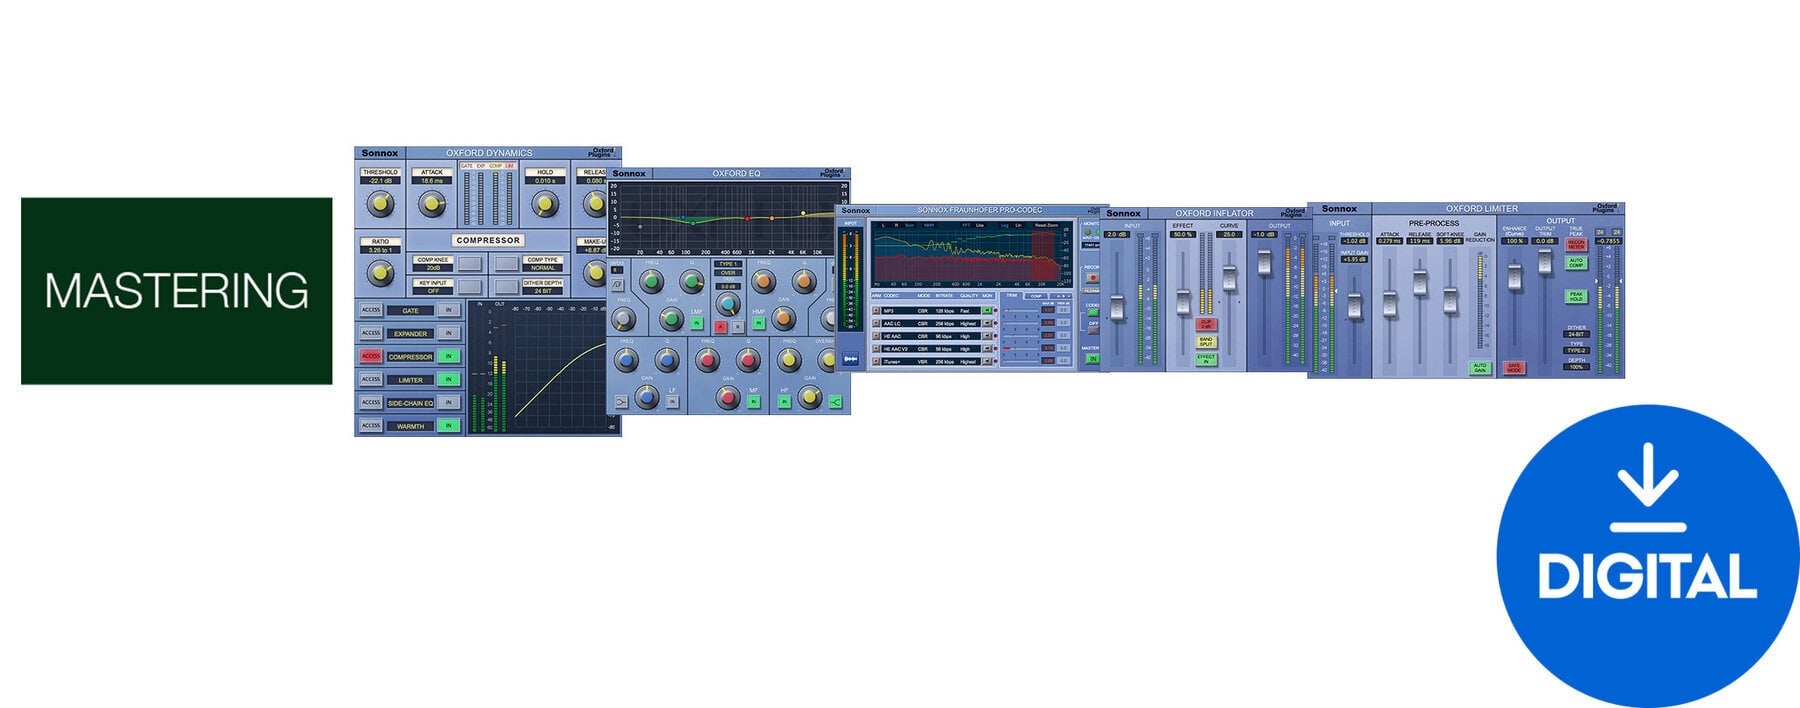Toggle the MF band IN button in Oxford EQ

(753, 402)
